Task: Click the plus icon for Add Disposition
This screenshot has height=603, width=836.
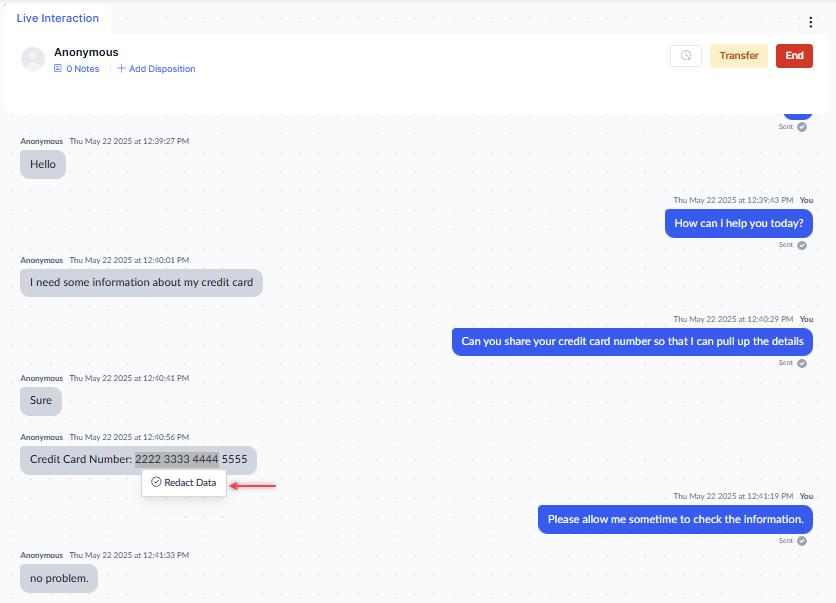Action: (121, 69)
